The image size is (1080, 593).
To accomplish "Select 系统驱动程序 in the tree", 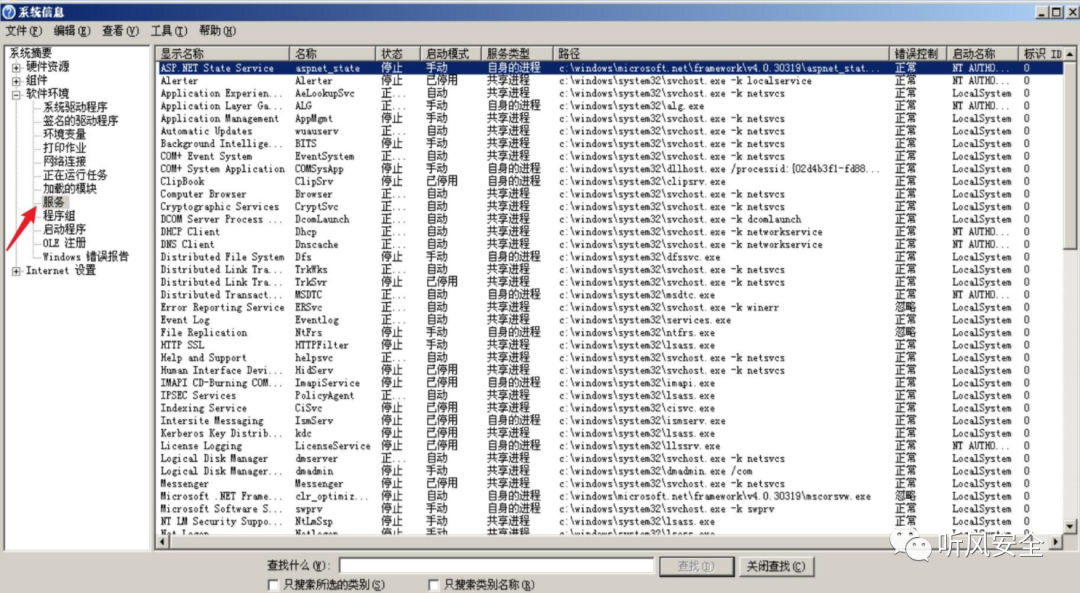I will tap(75, 107).
